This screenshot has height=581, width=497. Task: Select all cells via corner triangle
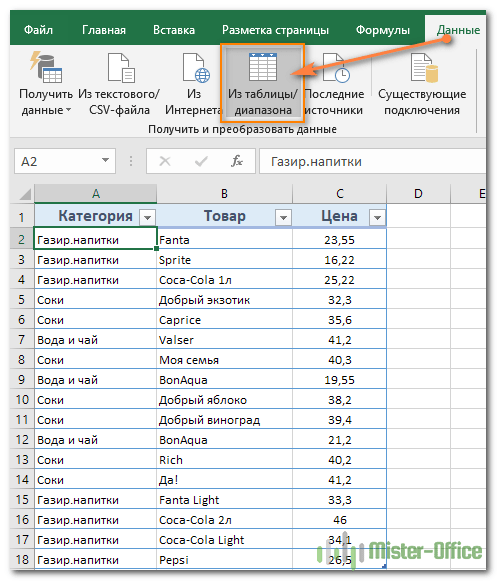click(24, 194)
